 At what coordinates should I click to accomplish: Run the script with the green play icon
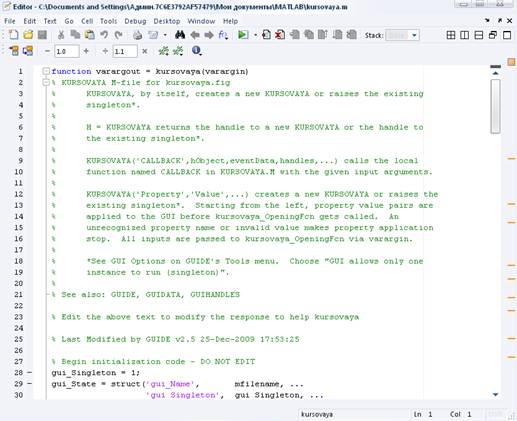[243, 35]
